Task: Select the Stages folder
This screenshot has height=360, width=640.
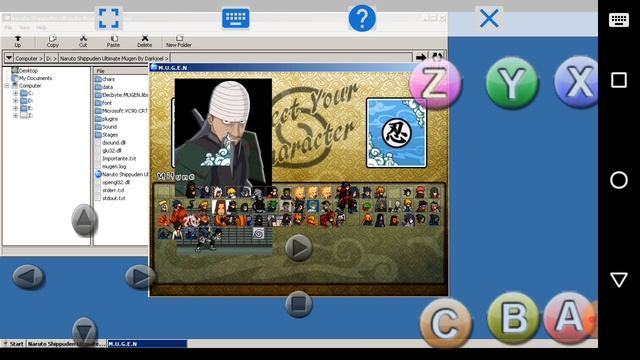Action: (x=107, y=135)
